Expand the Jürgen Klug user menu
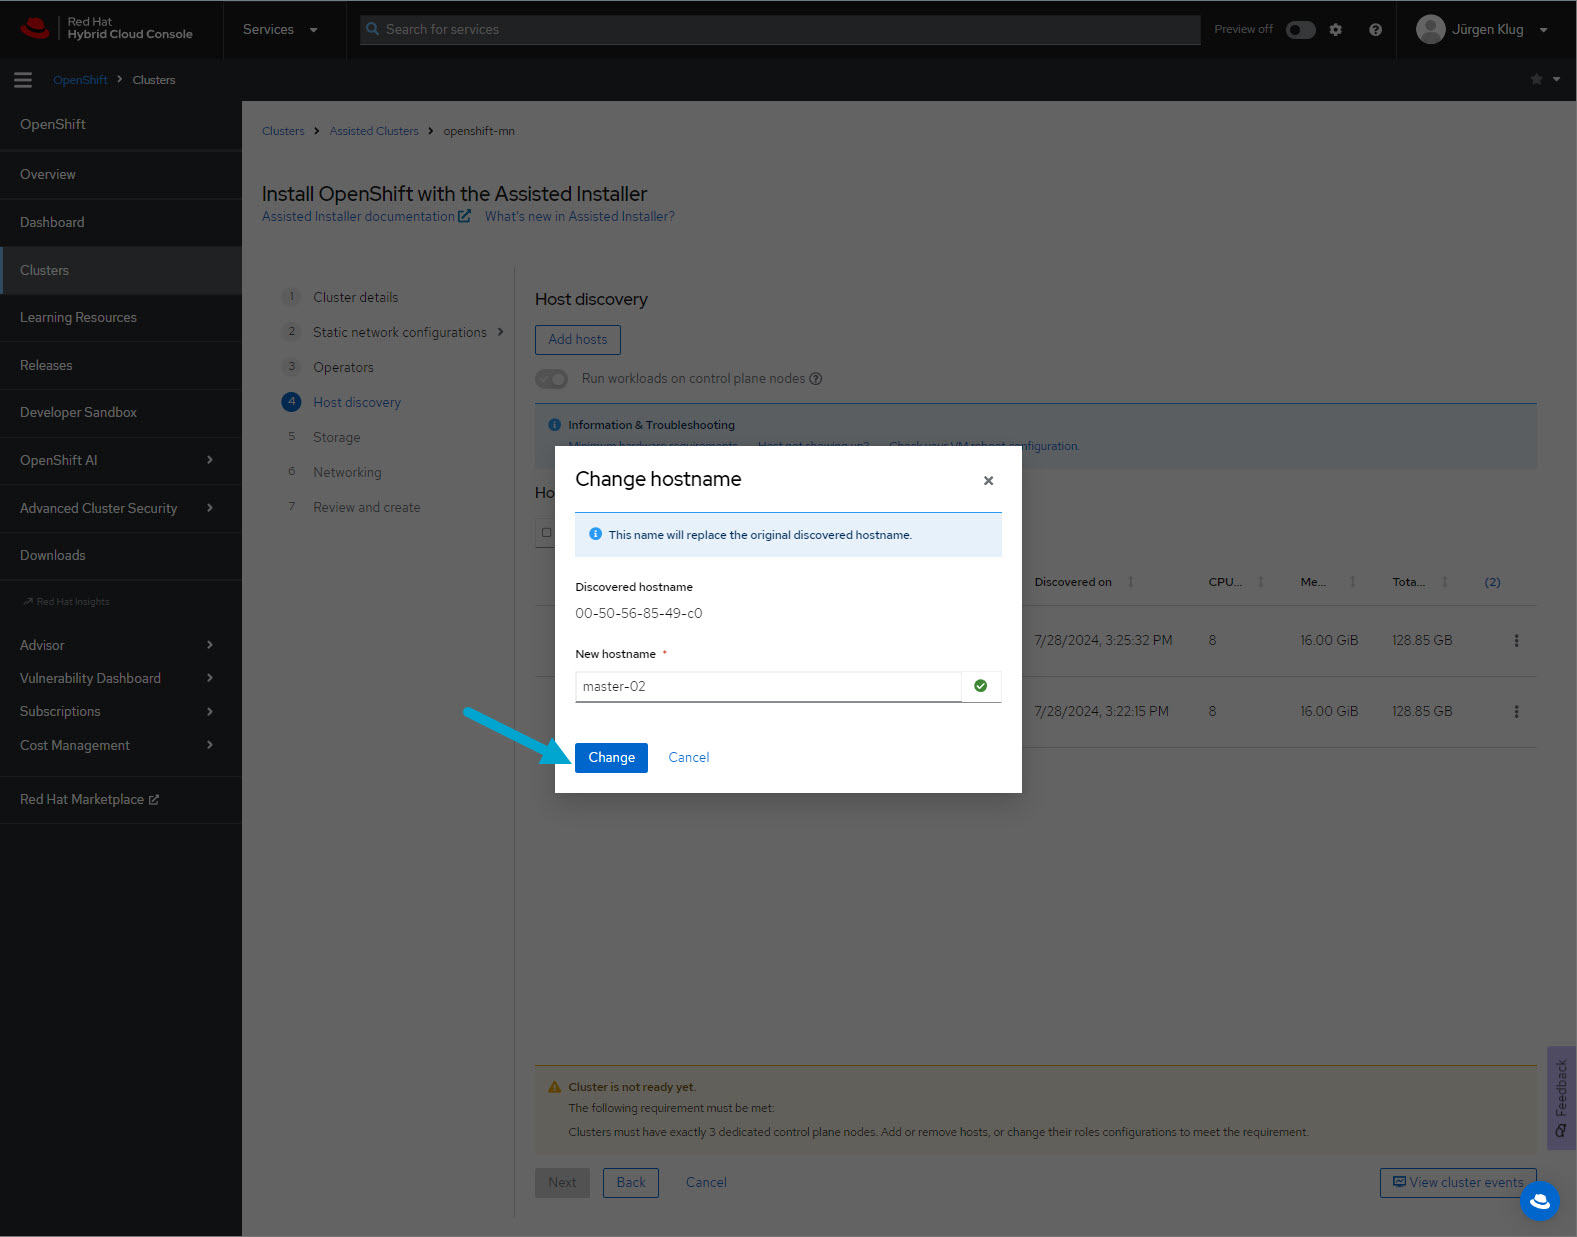Screen dimensions: 1577x1237 (1482, 30)
